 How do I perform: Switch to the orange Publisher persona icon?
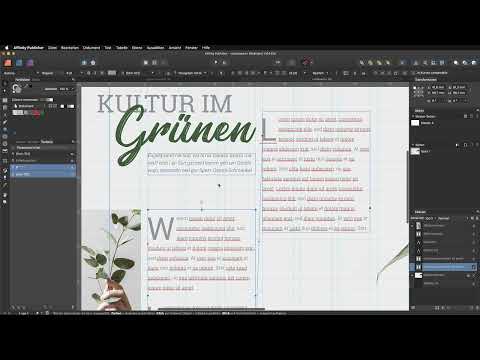coord(8,63)
